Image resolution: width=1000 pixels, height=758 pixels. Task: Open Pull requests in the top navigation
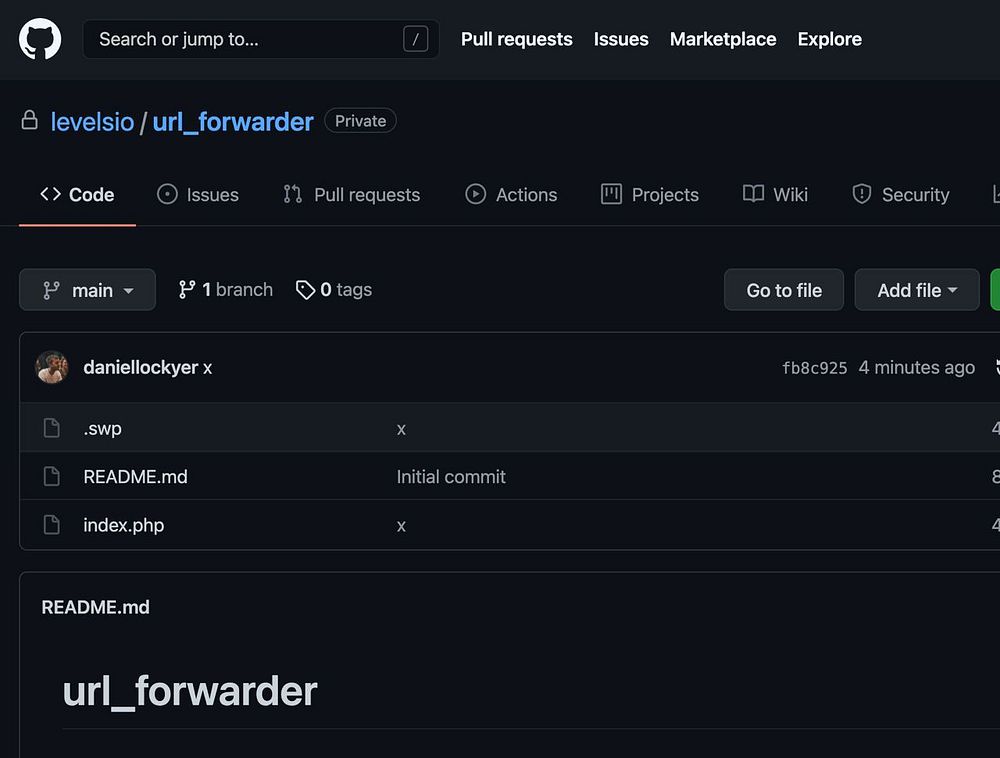(517, 40)
